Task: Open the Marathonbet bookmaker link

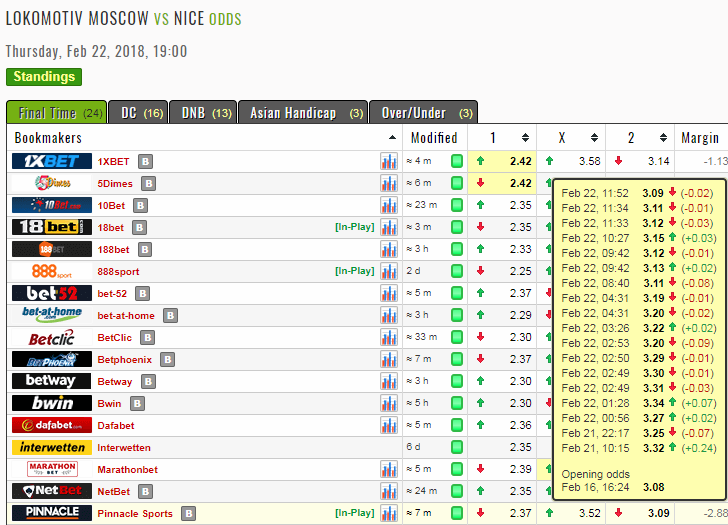Action: coord(128,470)
